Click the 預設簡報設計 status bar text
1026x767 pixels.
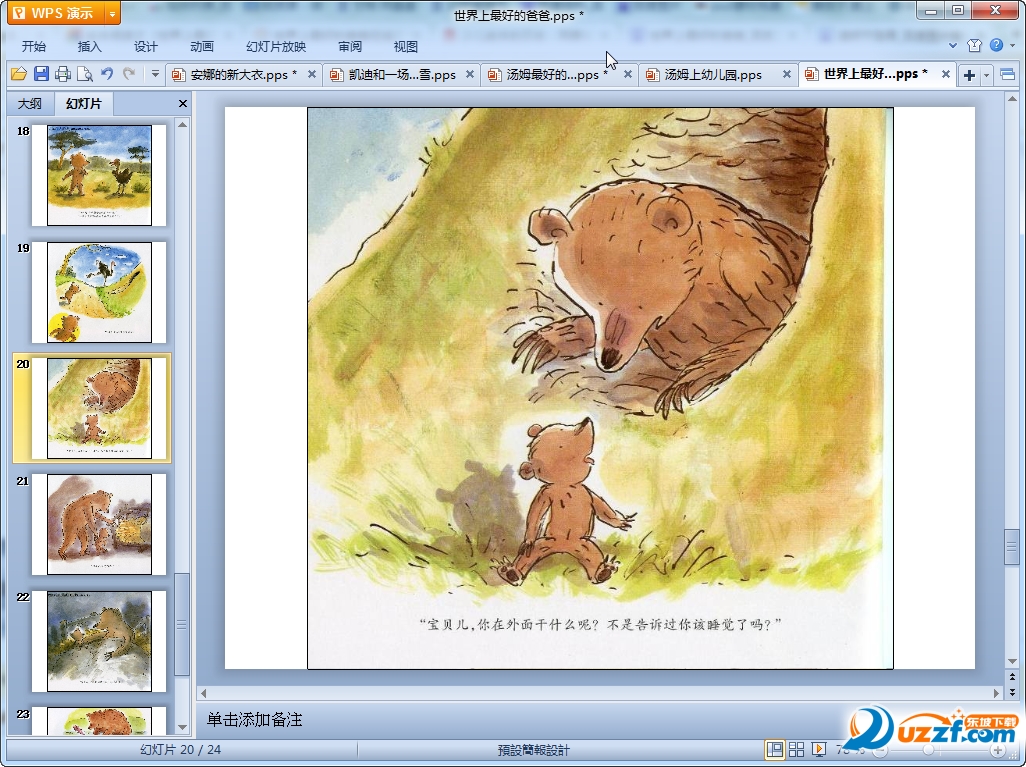pyautogui.click(x=533, y=750)
